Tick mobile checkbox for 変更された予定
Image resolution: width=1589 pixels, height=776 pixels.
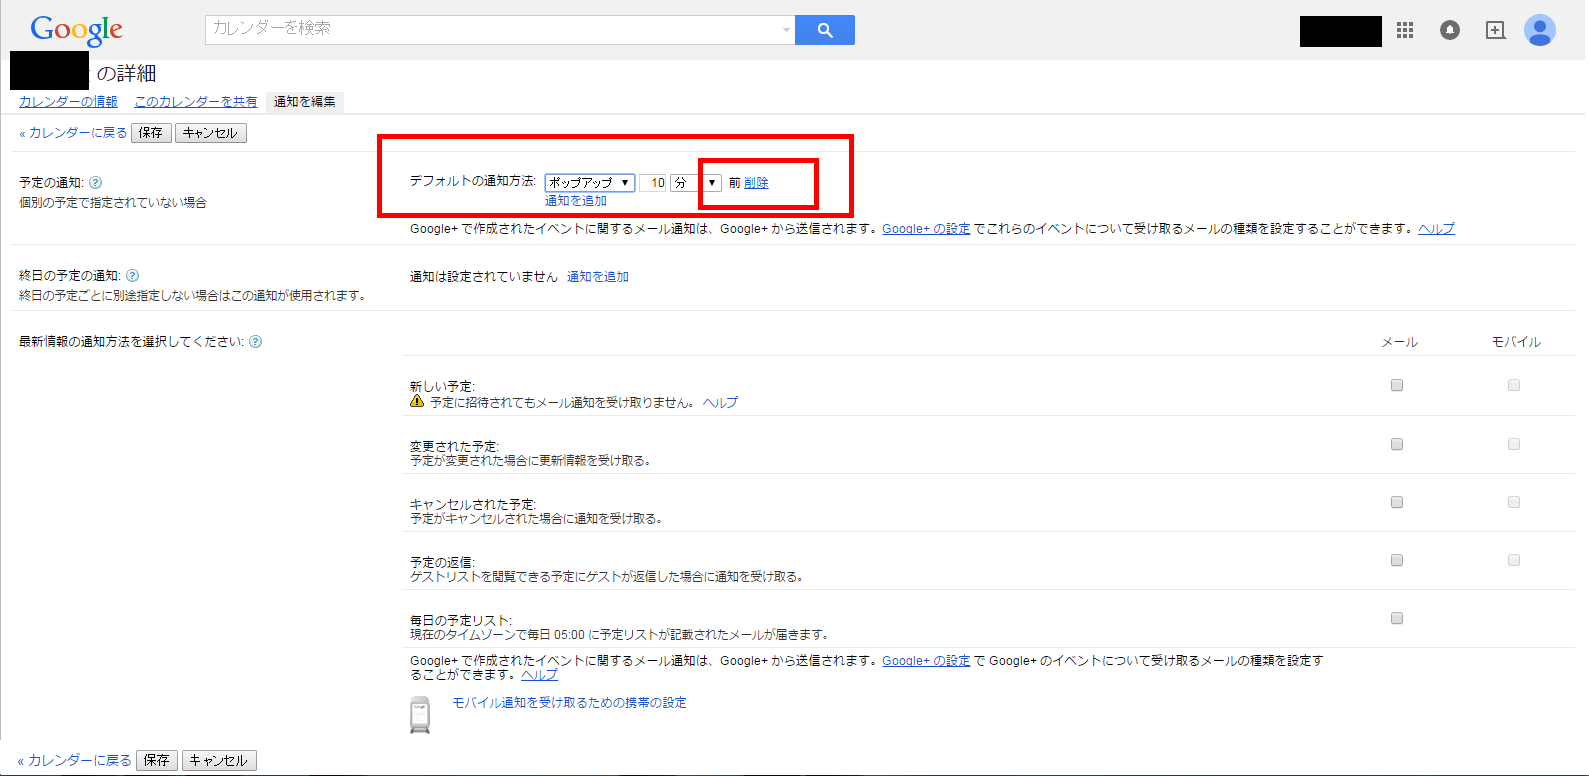pyautogui.click(x=1514, y=444)
